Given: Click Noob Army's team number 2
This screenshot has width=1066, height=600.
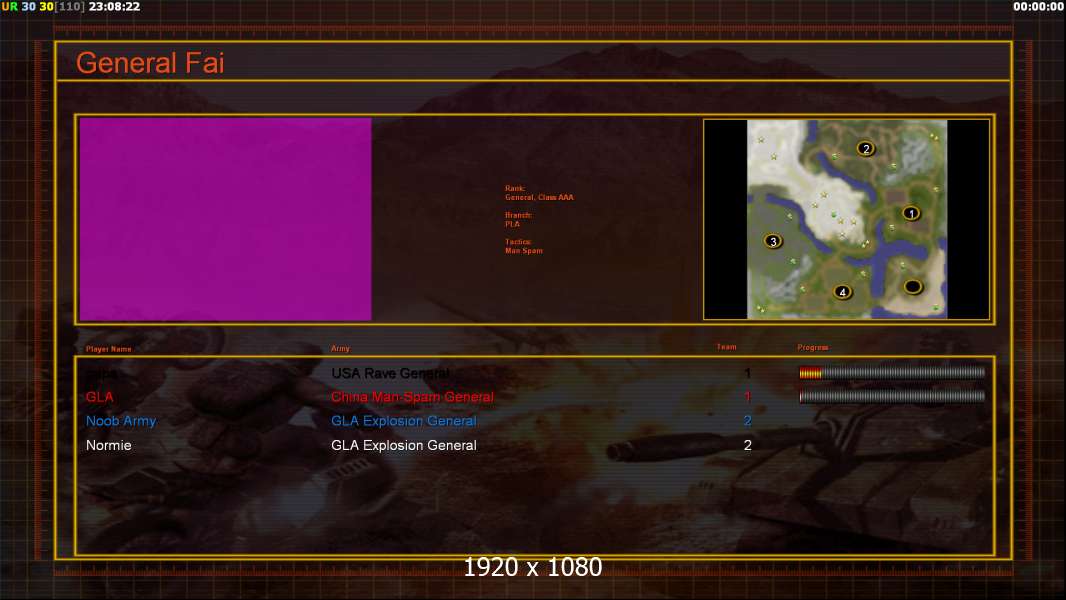Looking at the screenshot, I should click(x=747, y=421).
